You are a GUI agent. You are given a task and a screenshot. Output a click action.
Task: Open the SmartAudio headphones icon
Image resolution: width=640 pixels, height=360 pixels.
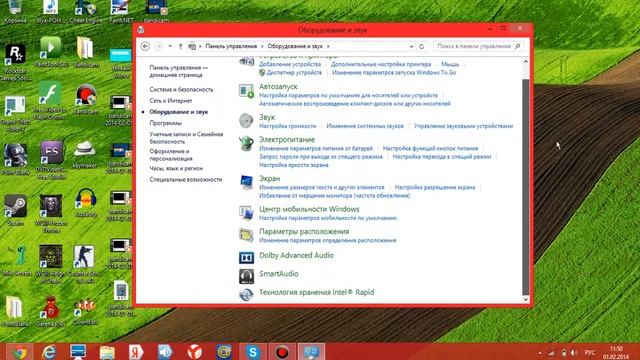point(246,276)
